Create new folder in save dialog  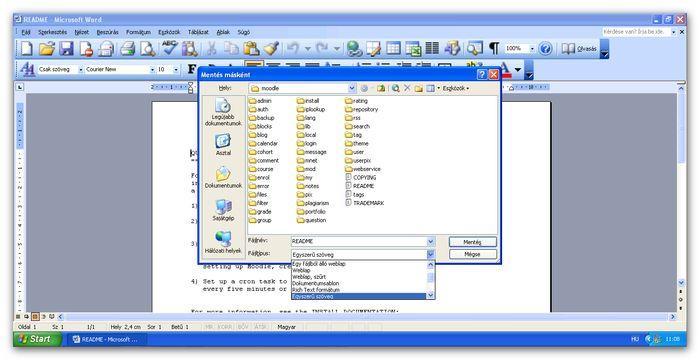(418, 88)
